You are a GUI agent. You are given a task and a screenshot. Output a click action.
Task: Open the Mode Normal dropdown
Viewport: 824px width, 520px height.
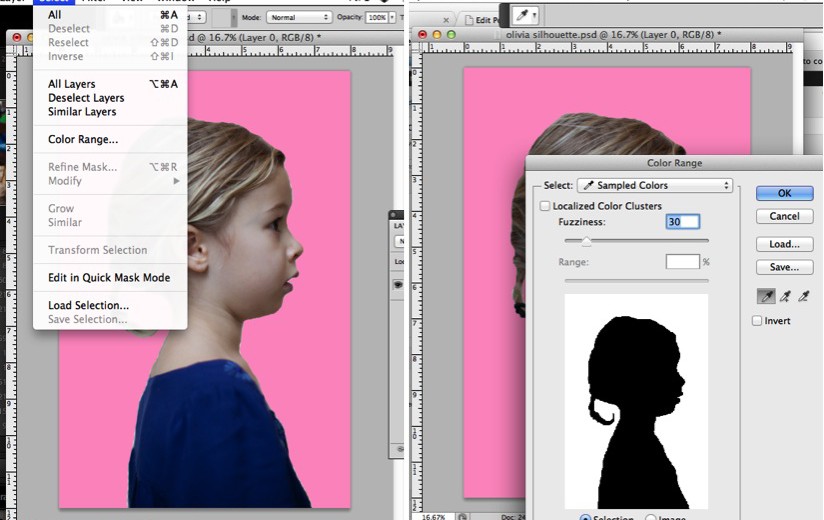[x=299, y=17]
